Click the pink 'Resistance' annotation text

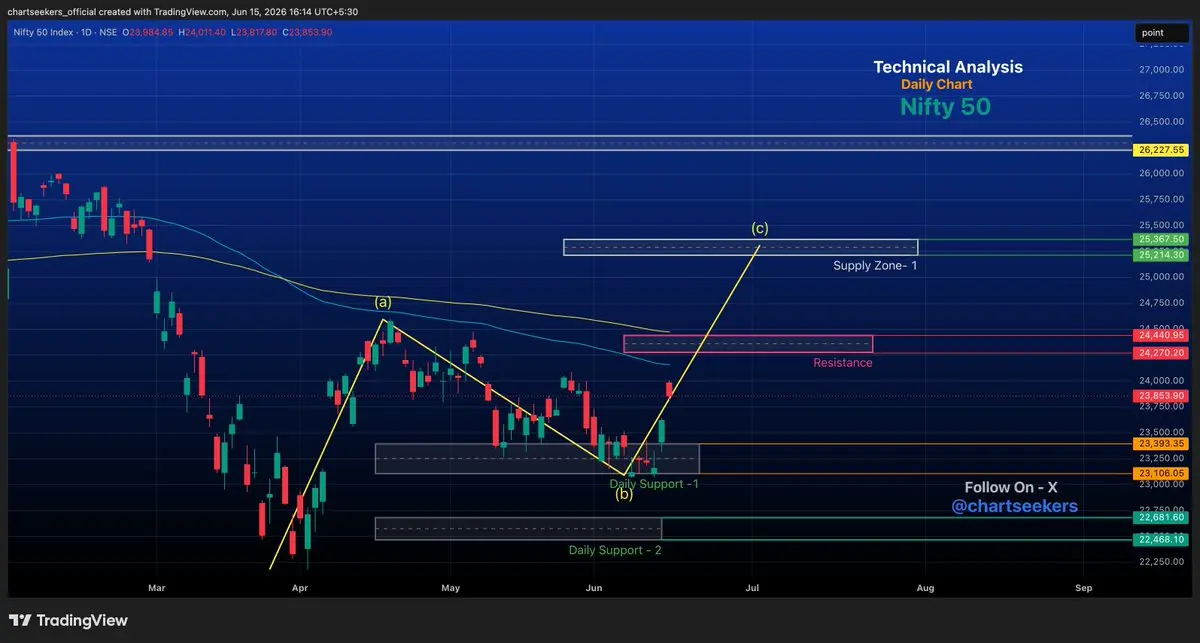842,363
